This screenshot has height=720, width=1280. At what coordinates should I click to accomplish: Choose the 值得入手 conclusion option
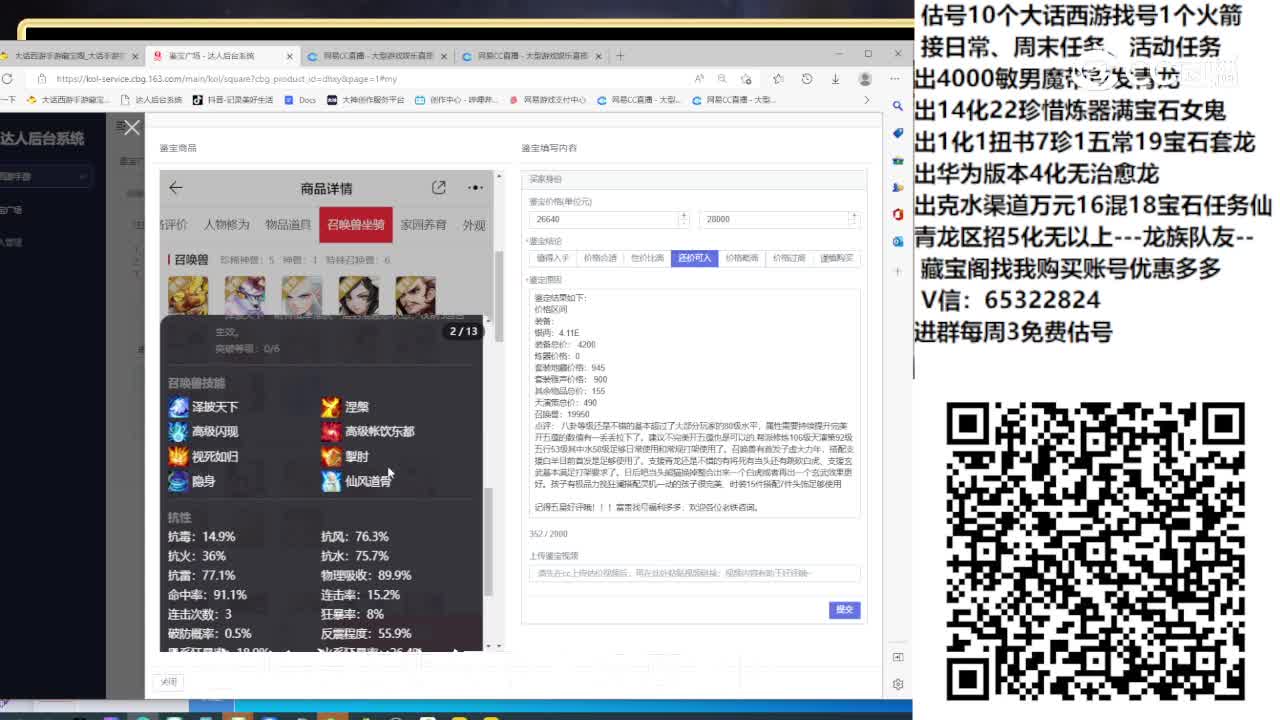click(553, 258)
